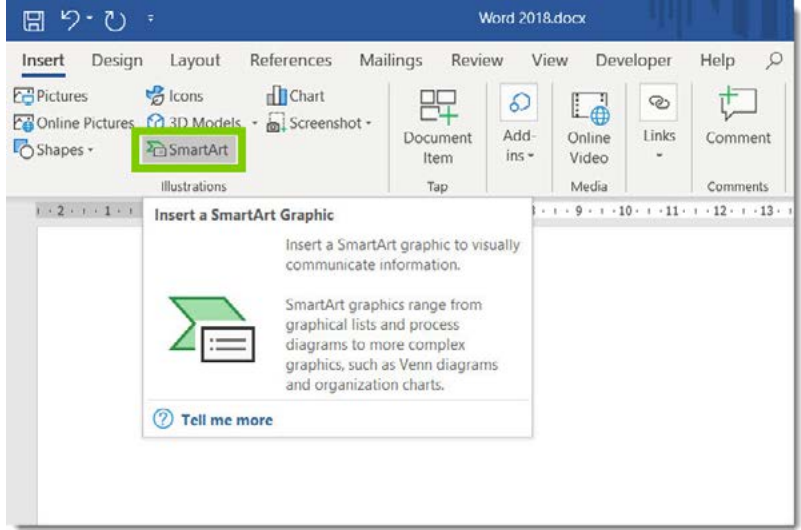Switch to the Design tab
The image size is (801, 530).
(117, 60)
